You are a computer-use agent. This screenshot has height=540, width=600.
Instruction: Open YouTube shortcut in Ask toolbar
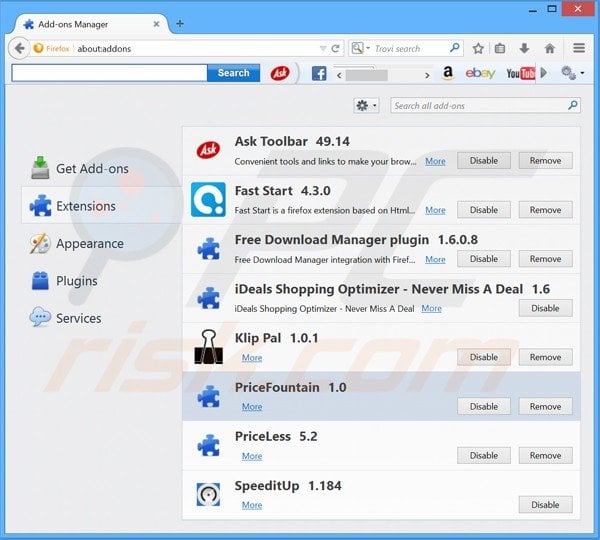[520, 73]
